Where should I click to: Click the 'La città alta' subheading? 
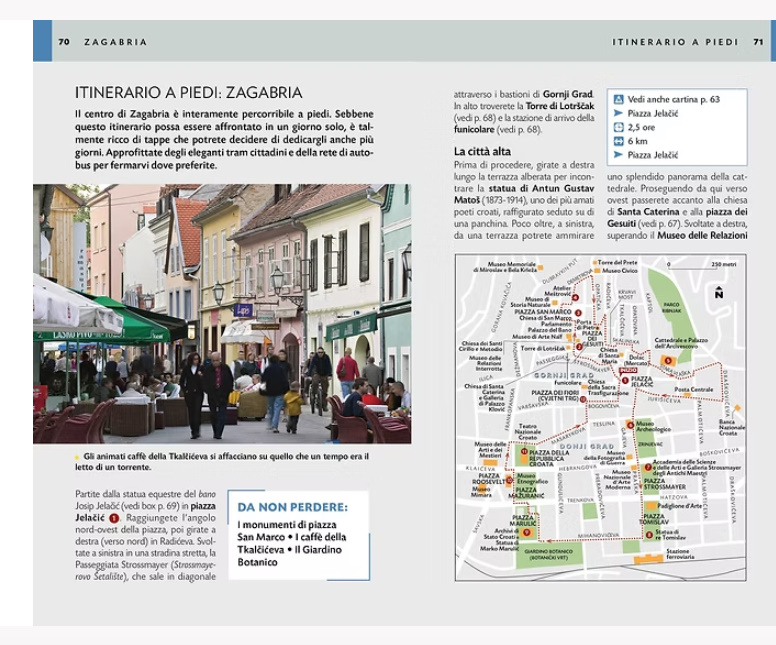pyautogui.click(x=482, y=151)
